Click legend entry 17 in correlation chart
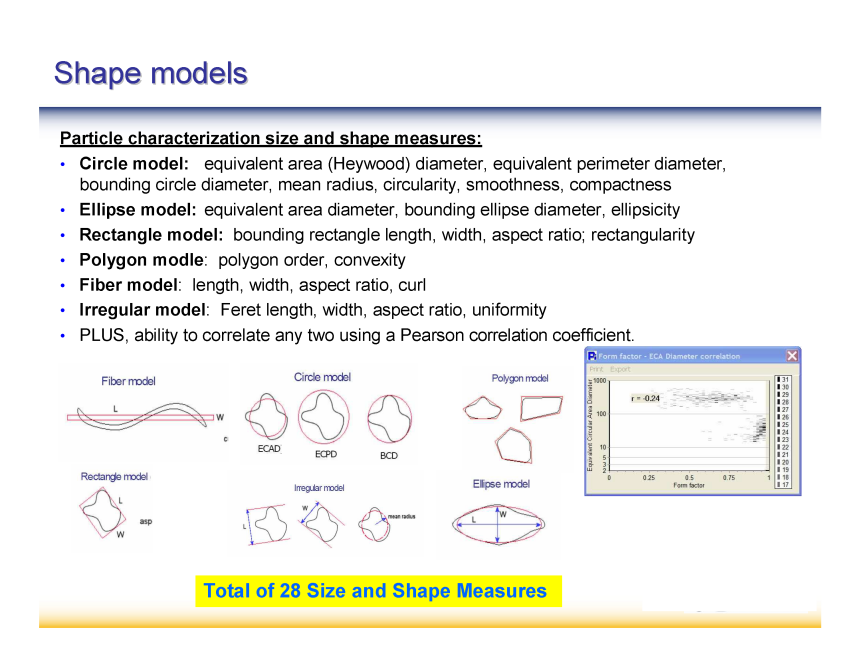Image resolution: width=860 pixels, height=667 pixels. (783, 485)
